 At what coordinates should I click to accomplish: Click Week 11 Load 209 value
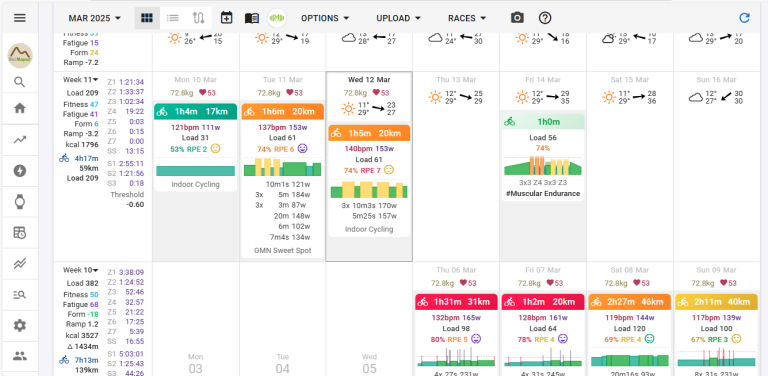click(82, 93)
